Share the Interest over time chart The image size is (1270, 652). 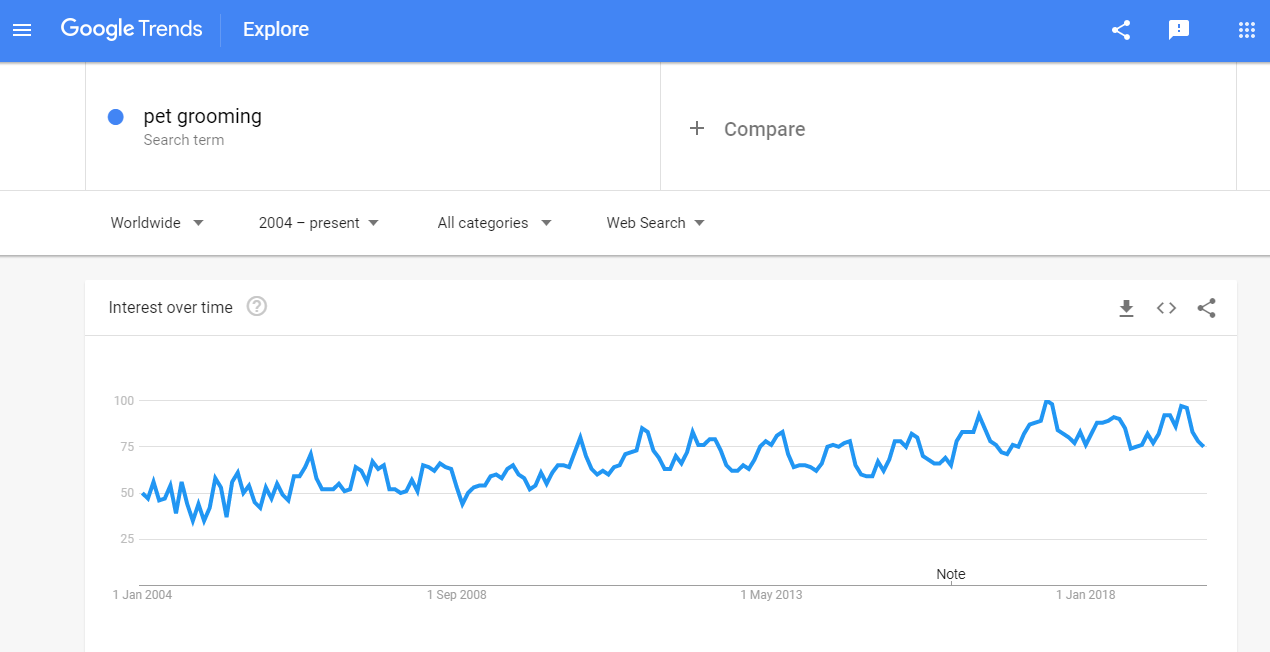[1206, 308]
